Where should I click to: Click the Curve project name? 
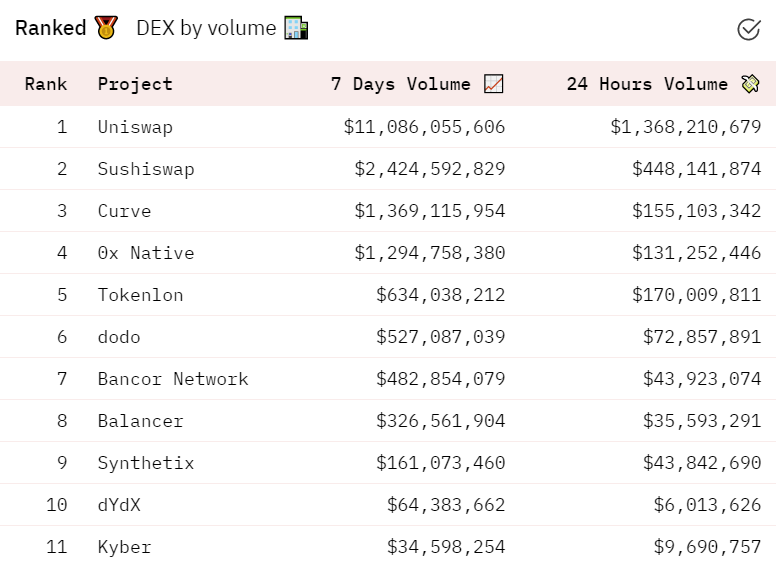click(124, 211)
